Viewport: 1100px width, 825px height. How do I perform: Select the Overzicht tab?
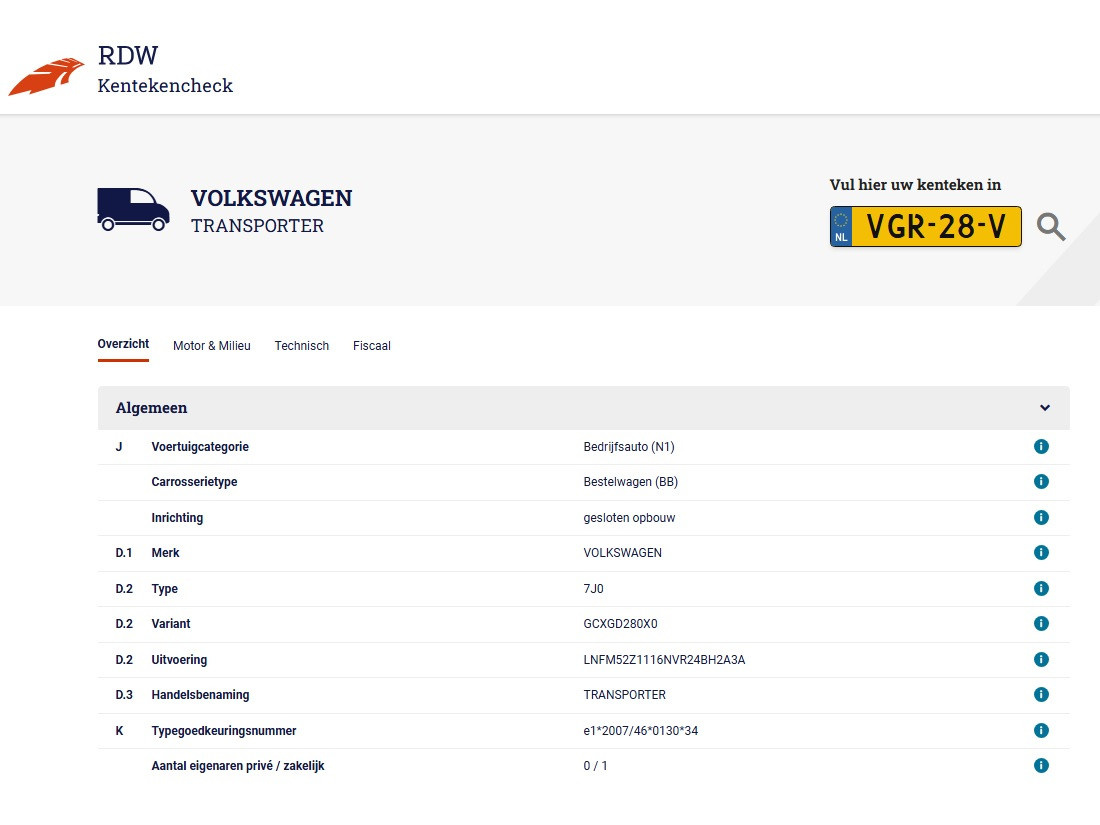pos(123,344)
